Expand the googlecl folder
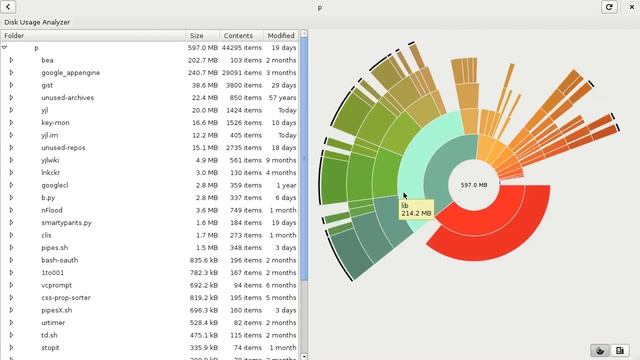Viewport: 640px width, 360px height. [11, 185]
